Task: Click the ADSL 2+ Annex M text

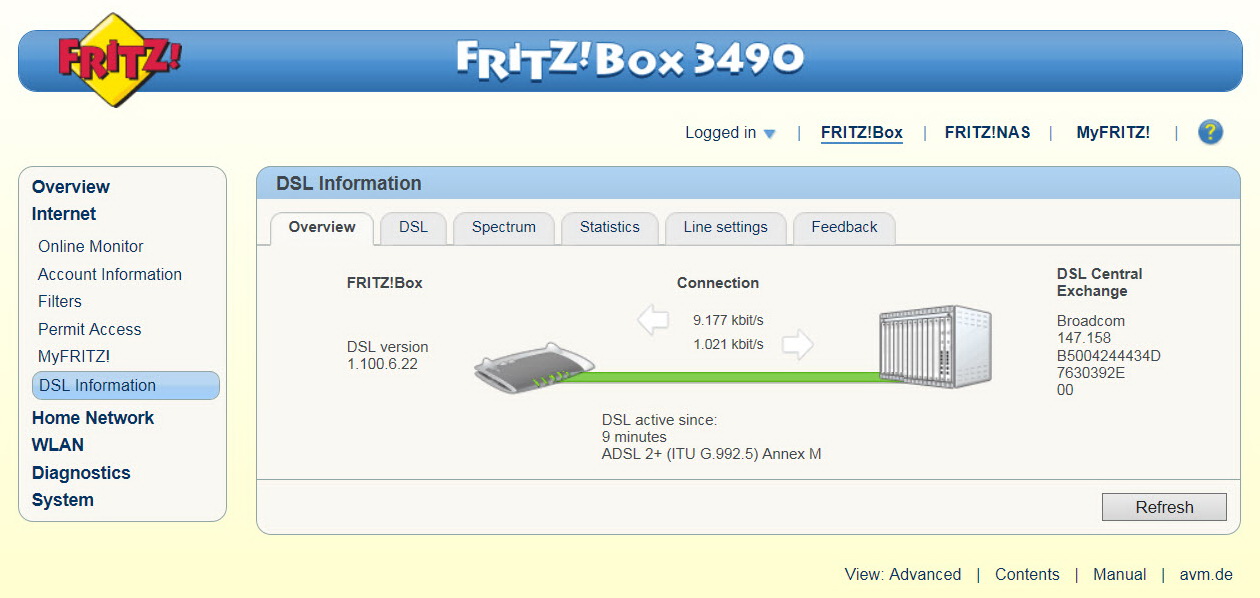Action: click(x=711, y=454)
